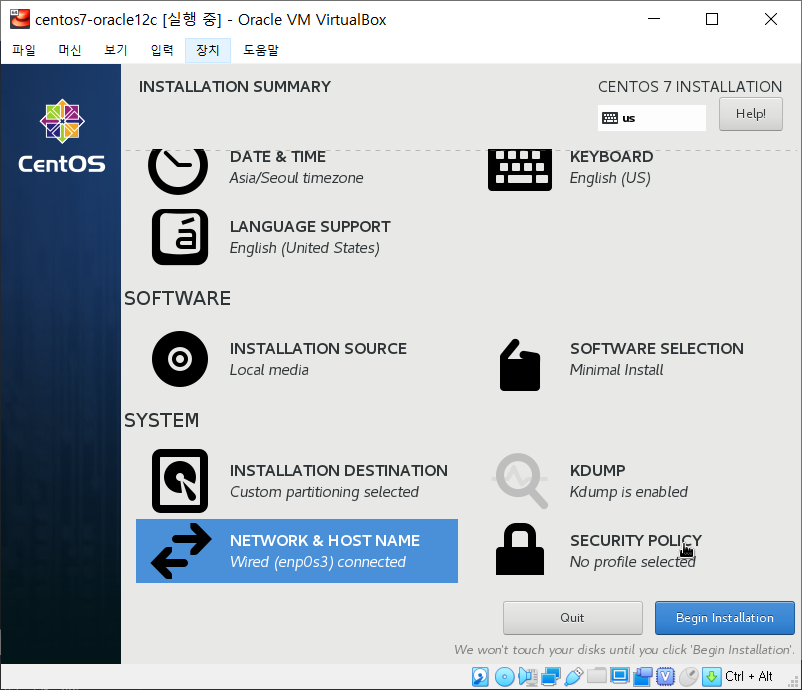Image resolution: width=802 pixels, height=690 pixels.
Task: Click the Quit button
Action: click(572, 618)
